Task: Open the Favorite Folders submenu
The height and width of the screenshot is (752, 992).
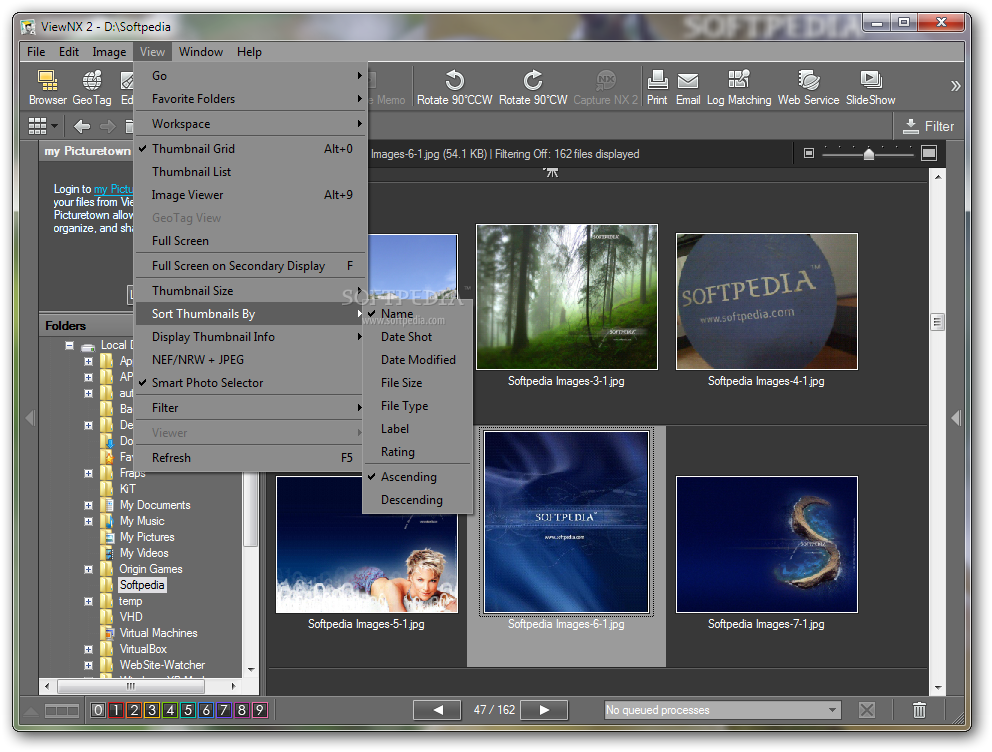Action: 251,99
